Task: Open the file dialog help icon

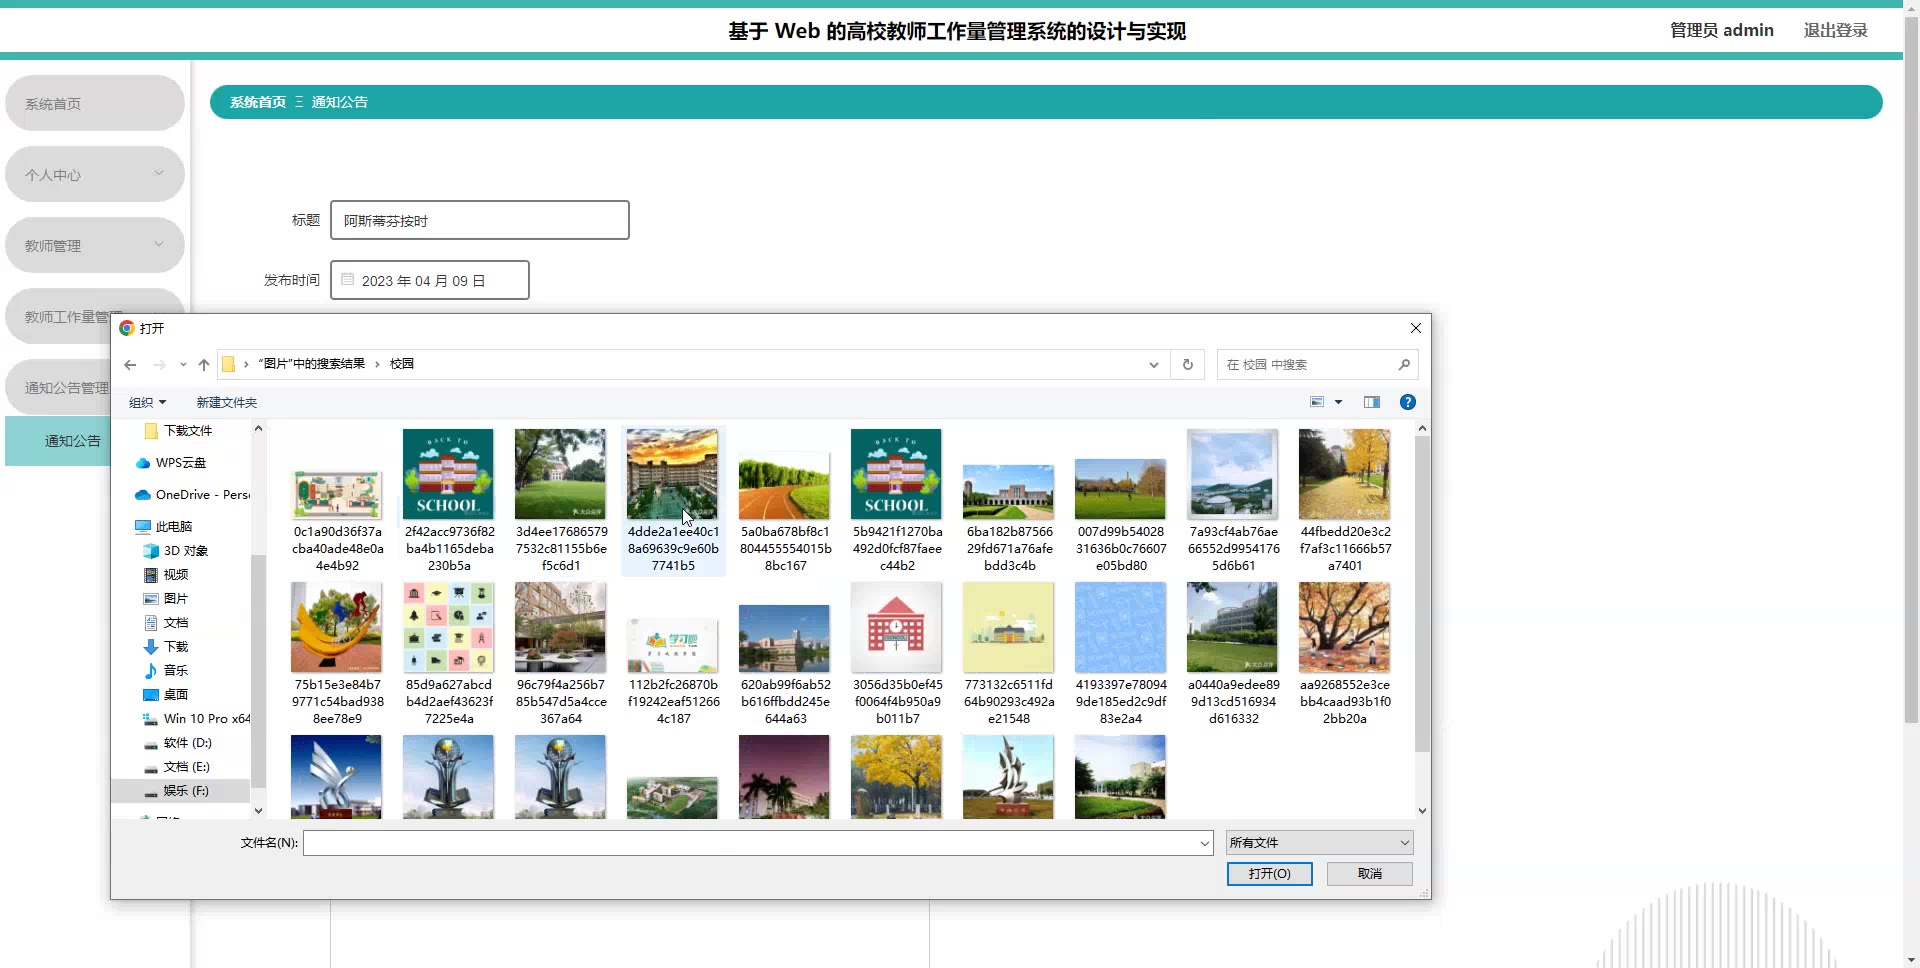Action: (1408, 402)
